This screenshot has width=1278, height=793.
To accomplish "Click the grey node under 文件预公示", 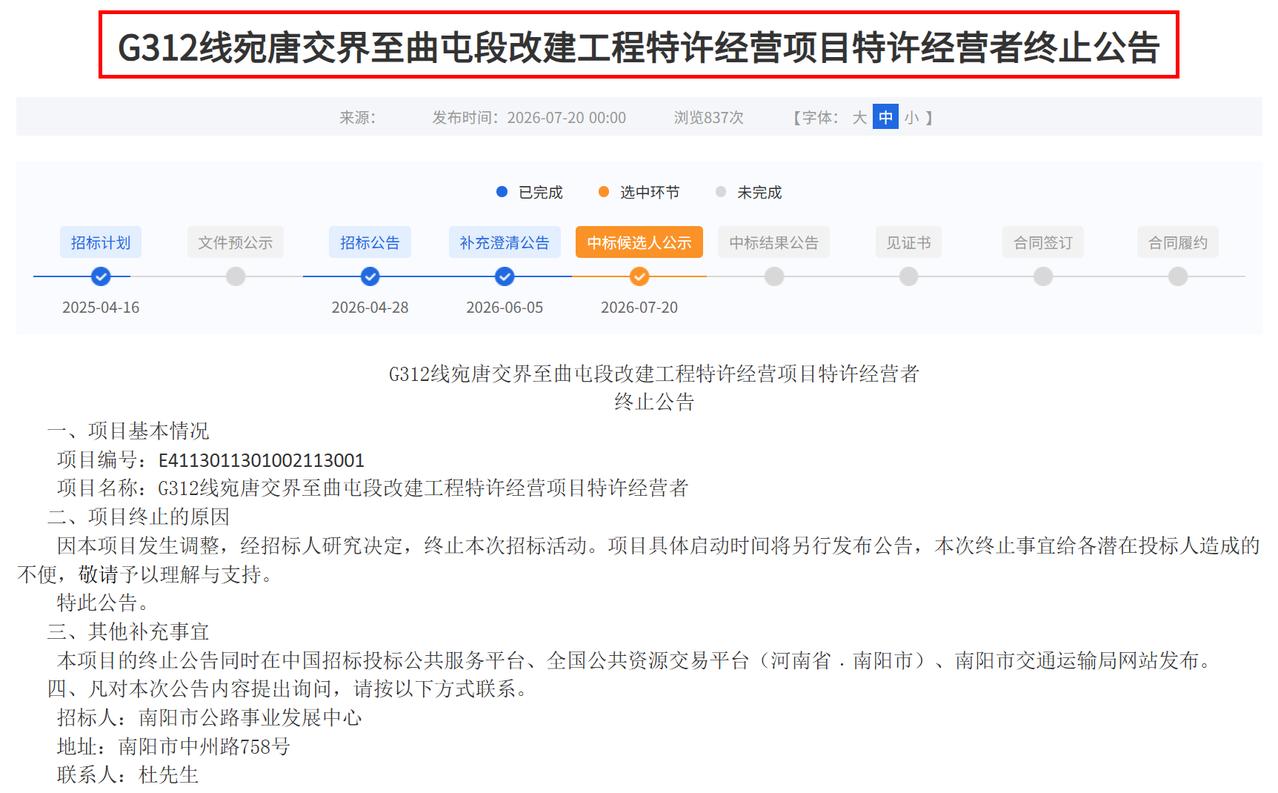I will [235, 276].
